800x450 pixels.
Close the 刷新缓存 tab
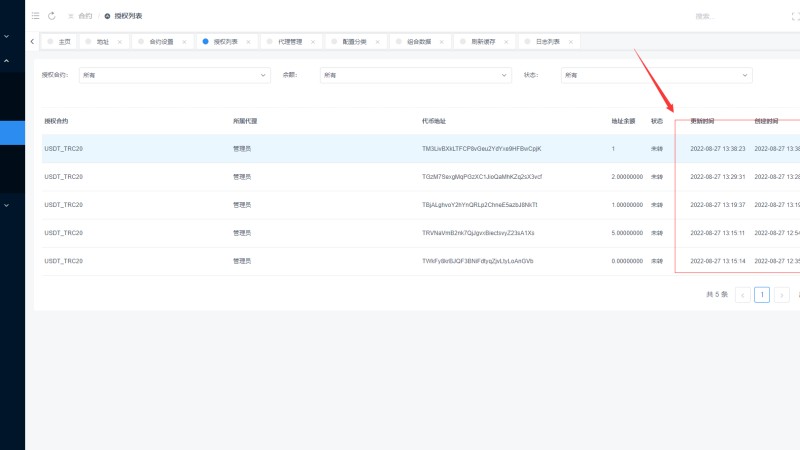pyautogui.click(x=506, y=42)
